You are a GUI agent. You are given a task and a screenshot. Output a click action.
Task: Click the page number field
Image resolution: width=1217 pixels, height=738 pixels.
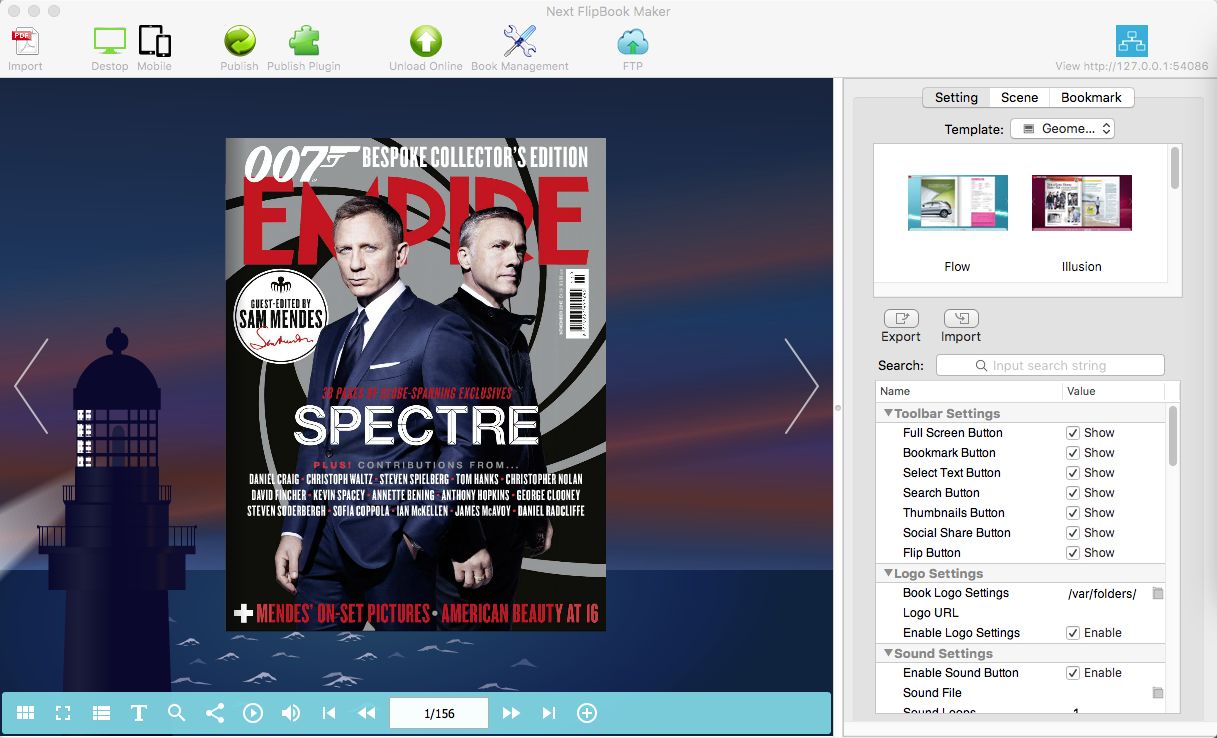point(439,713)
